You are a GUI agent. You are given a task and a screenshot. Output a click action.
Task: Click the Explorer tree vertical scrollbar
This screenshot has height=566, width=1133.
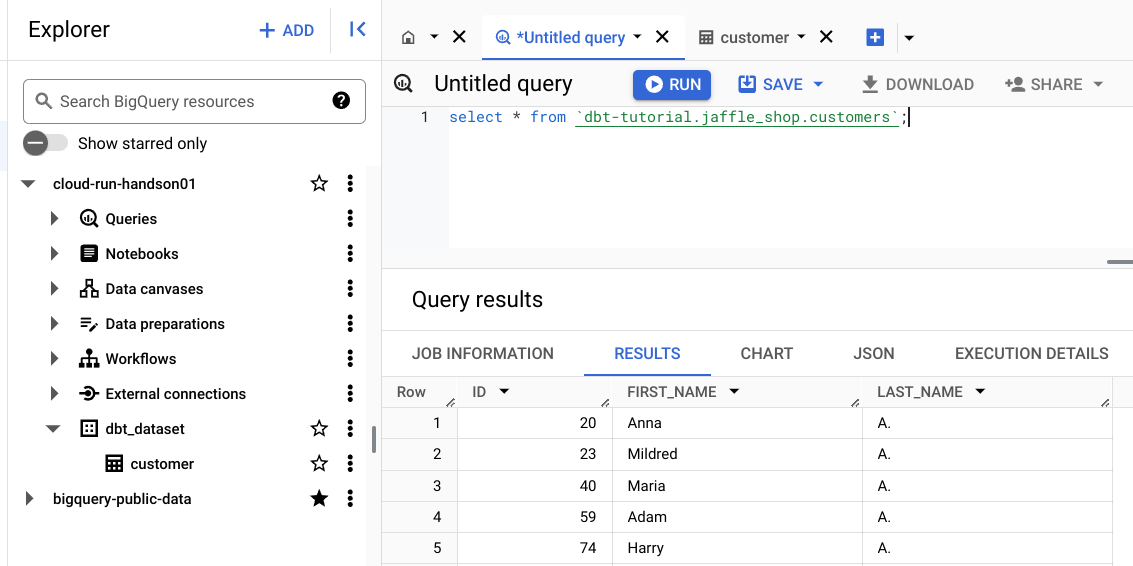(x=374, y=439)
